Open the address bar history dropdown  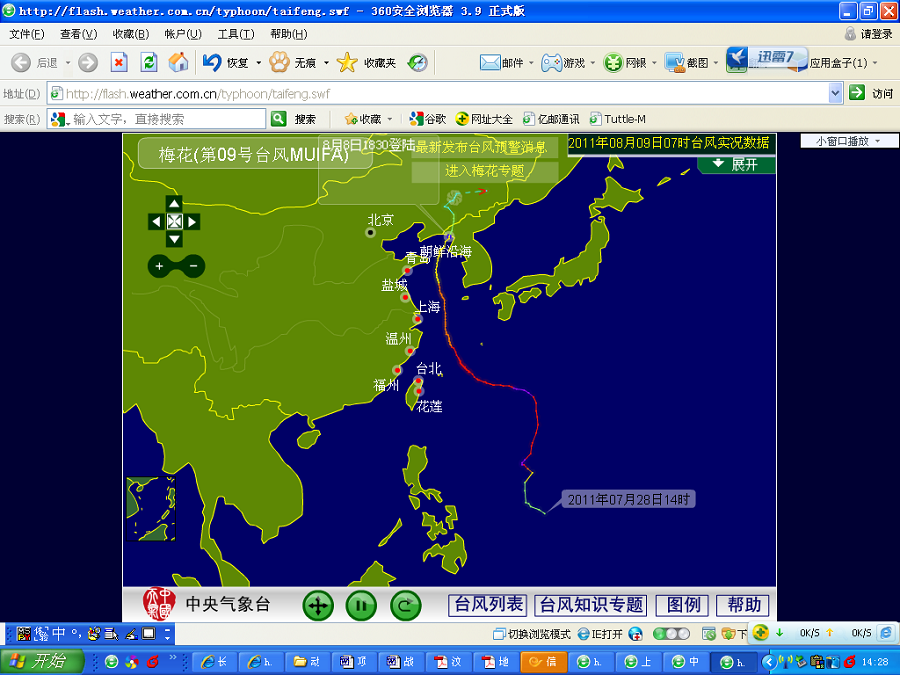click(836, 92)
